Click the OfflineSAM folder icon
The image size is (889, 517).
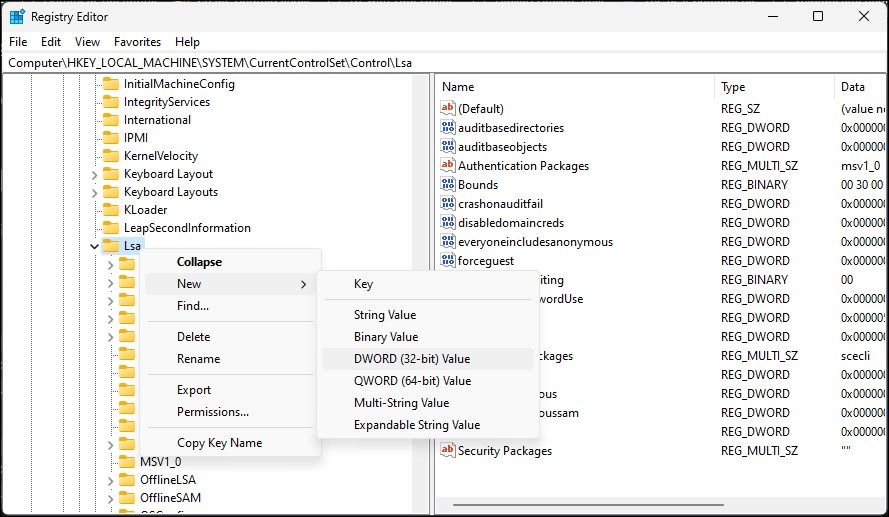pyautogui.click(x=126, y=497)
